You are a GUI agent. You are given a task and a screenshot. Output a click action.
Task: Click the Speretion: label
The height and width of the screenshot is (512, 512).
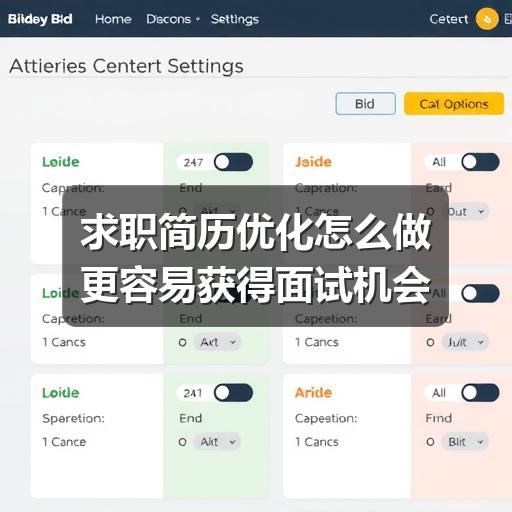pos(73,419)
